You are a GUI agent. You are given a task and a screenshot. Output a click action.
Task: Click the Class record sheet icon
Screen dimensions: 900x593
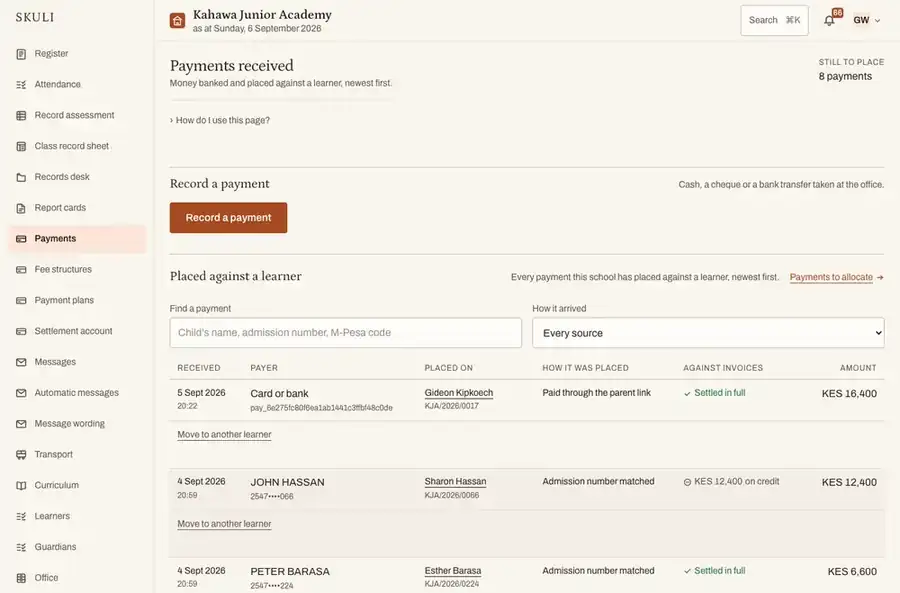point(21,146)
